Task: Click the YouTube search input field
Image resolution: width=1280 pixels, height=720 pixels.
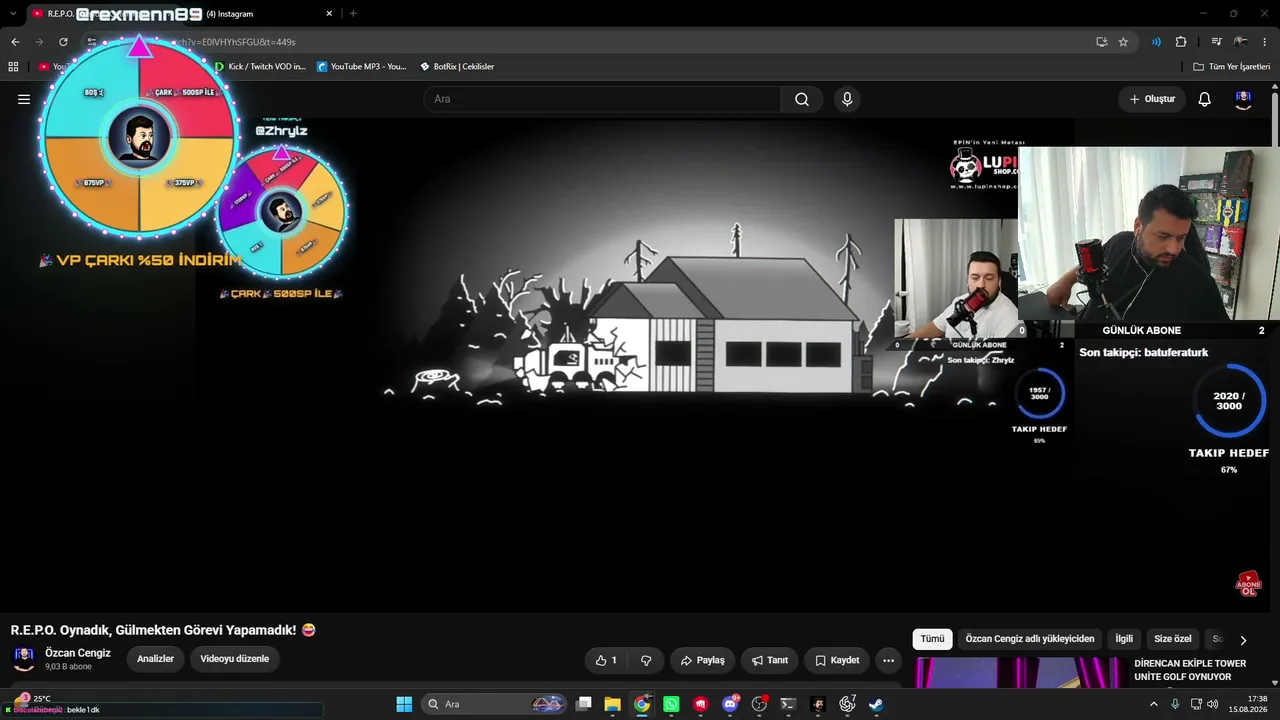Action: [x=602, y=99]
